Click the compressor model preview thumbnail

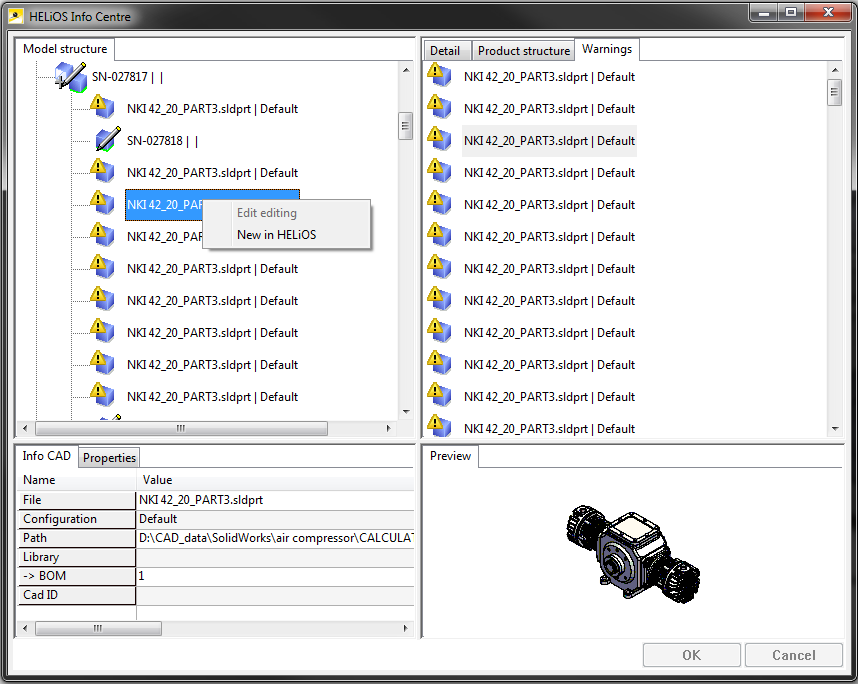pos(633,554)
